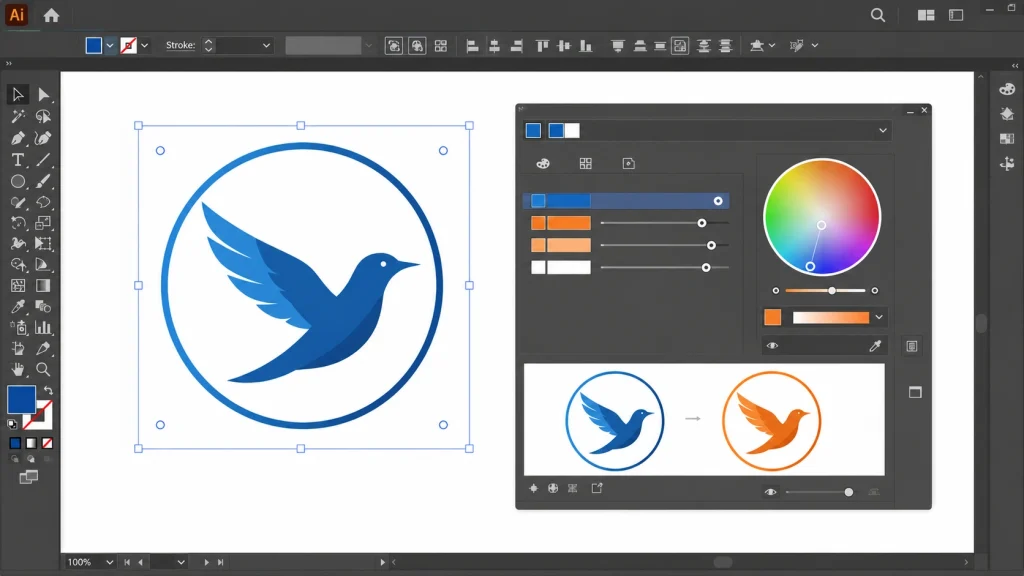Image resolution: width=1024 pixels, height=576 pixels.
Task: Open the arrange documents layout icon
Action: pos(925,15)
